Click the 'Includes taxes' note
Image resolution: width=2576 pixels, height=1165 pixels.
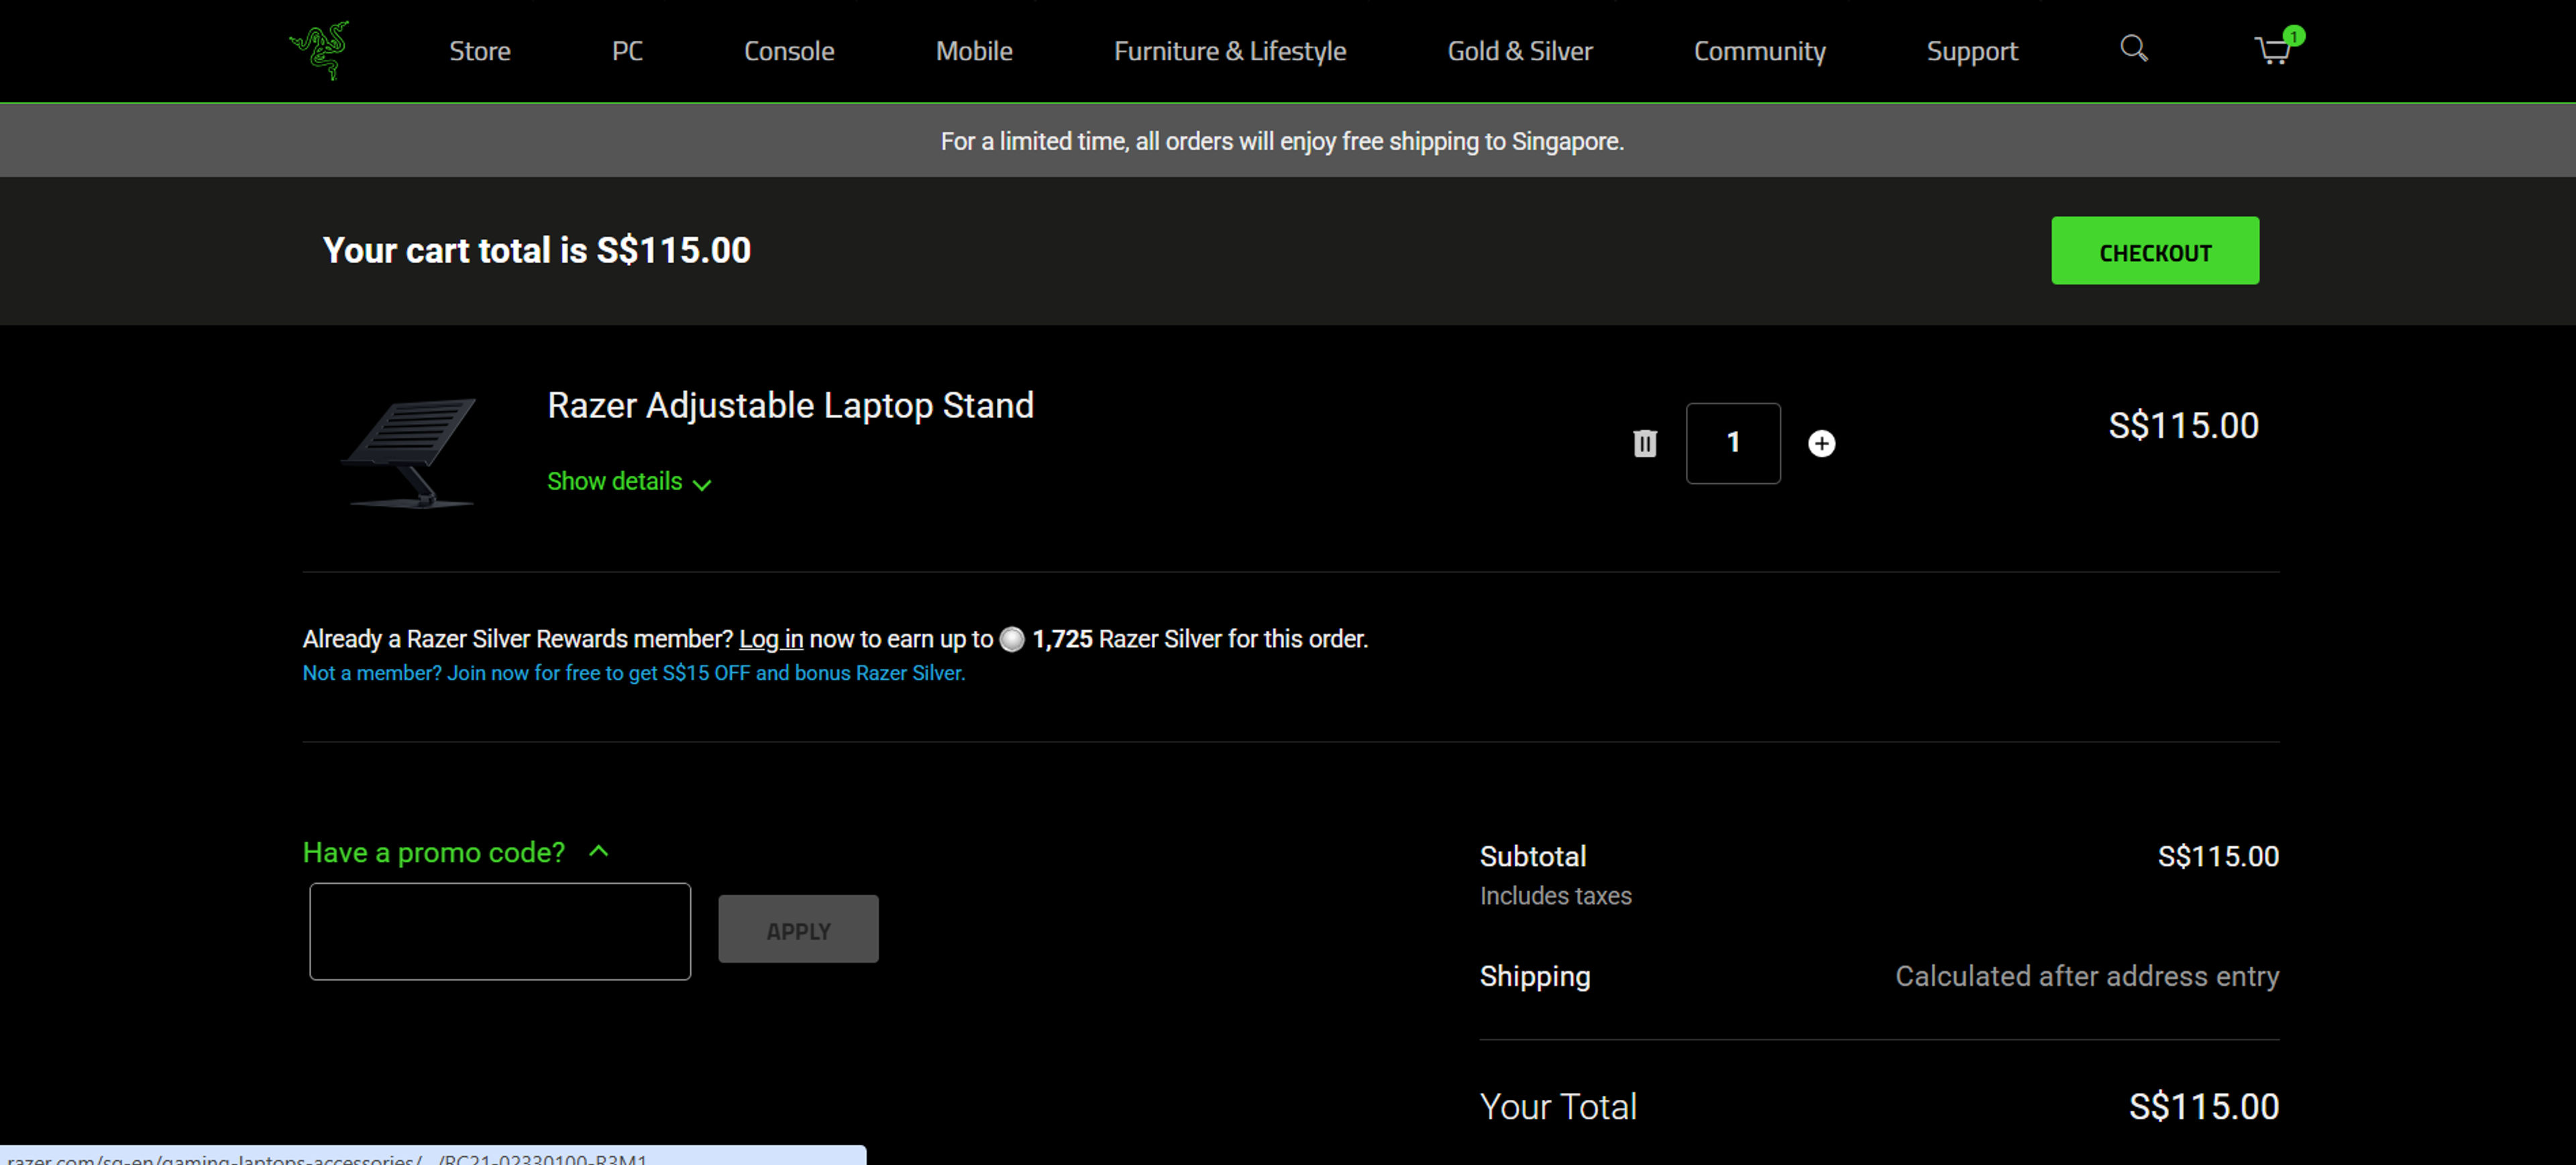(x=1555, y=896)
